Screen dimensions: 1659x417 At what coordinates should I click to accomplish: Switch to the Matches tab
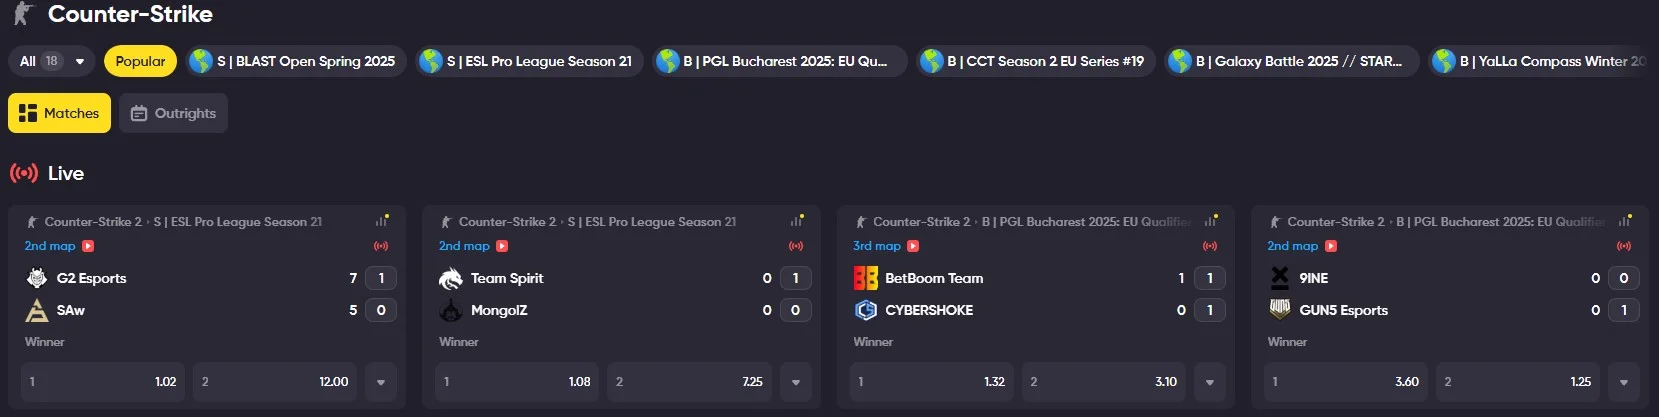pos(59,113)
